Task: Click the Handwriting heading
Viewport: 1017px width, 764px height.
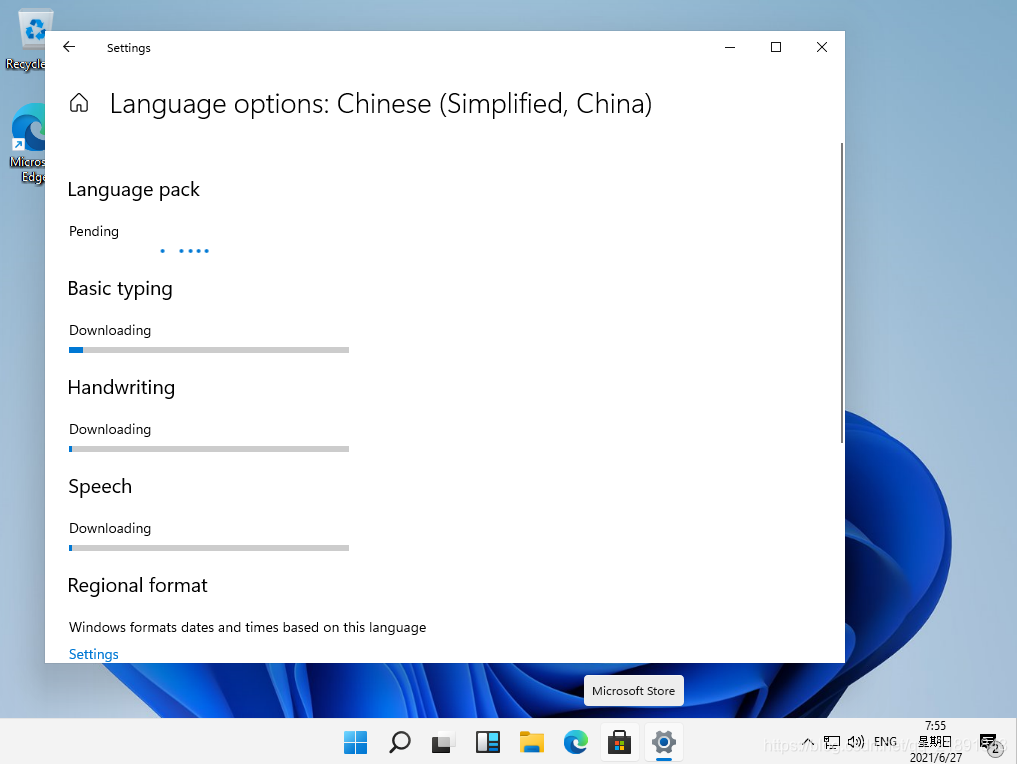Action: pyautogui.click(x=121, y=387)
